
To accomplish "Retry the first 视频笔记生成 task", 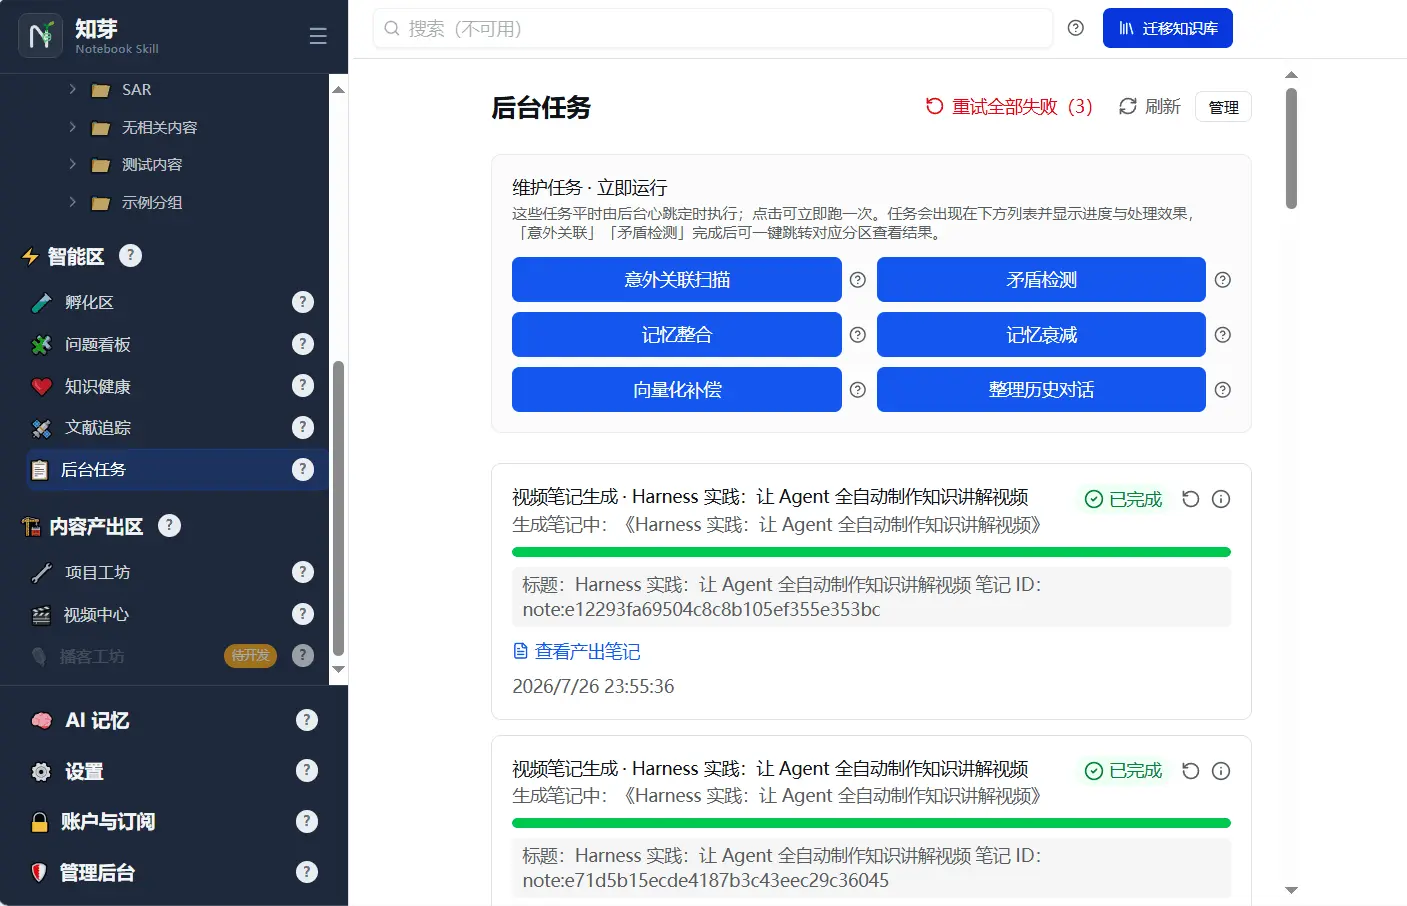I will coord(1190,499).
